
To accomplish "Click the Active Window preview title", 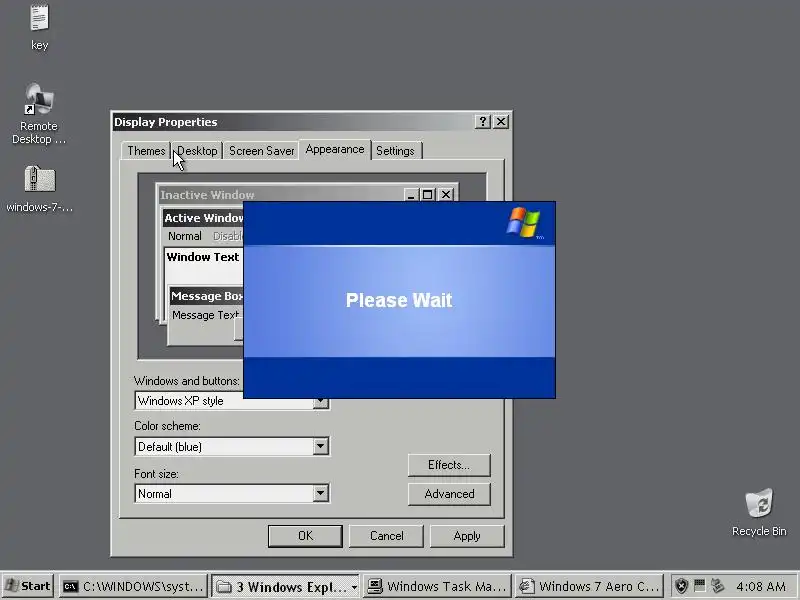I will 204,218.
